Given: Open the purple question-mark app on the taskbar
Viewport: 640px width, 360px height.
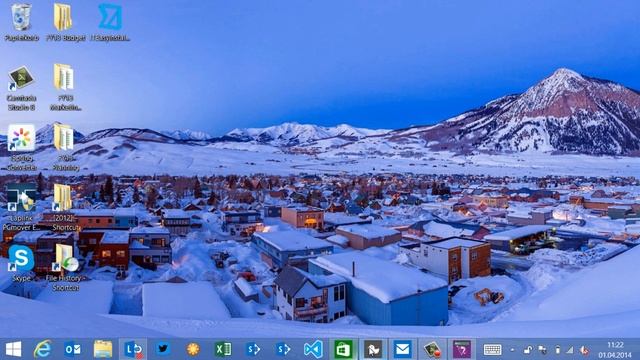Looking at the screenshot, I should [462, 349].
